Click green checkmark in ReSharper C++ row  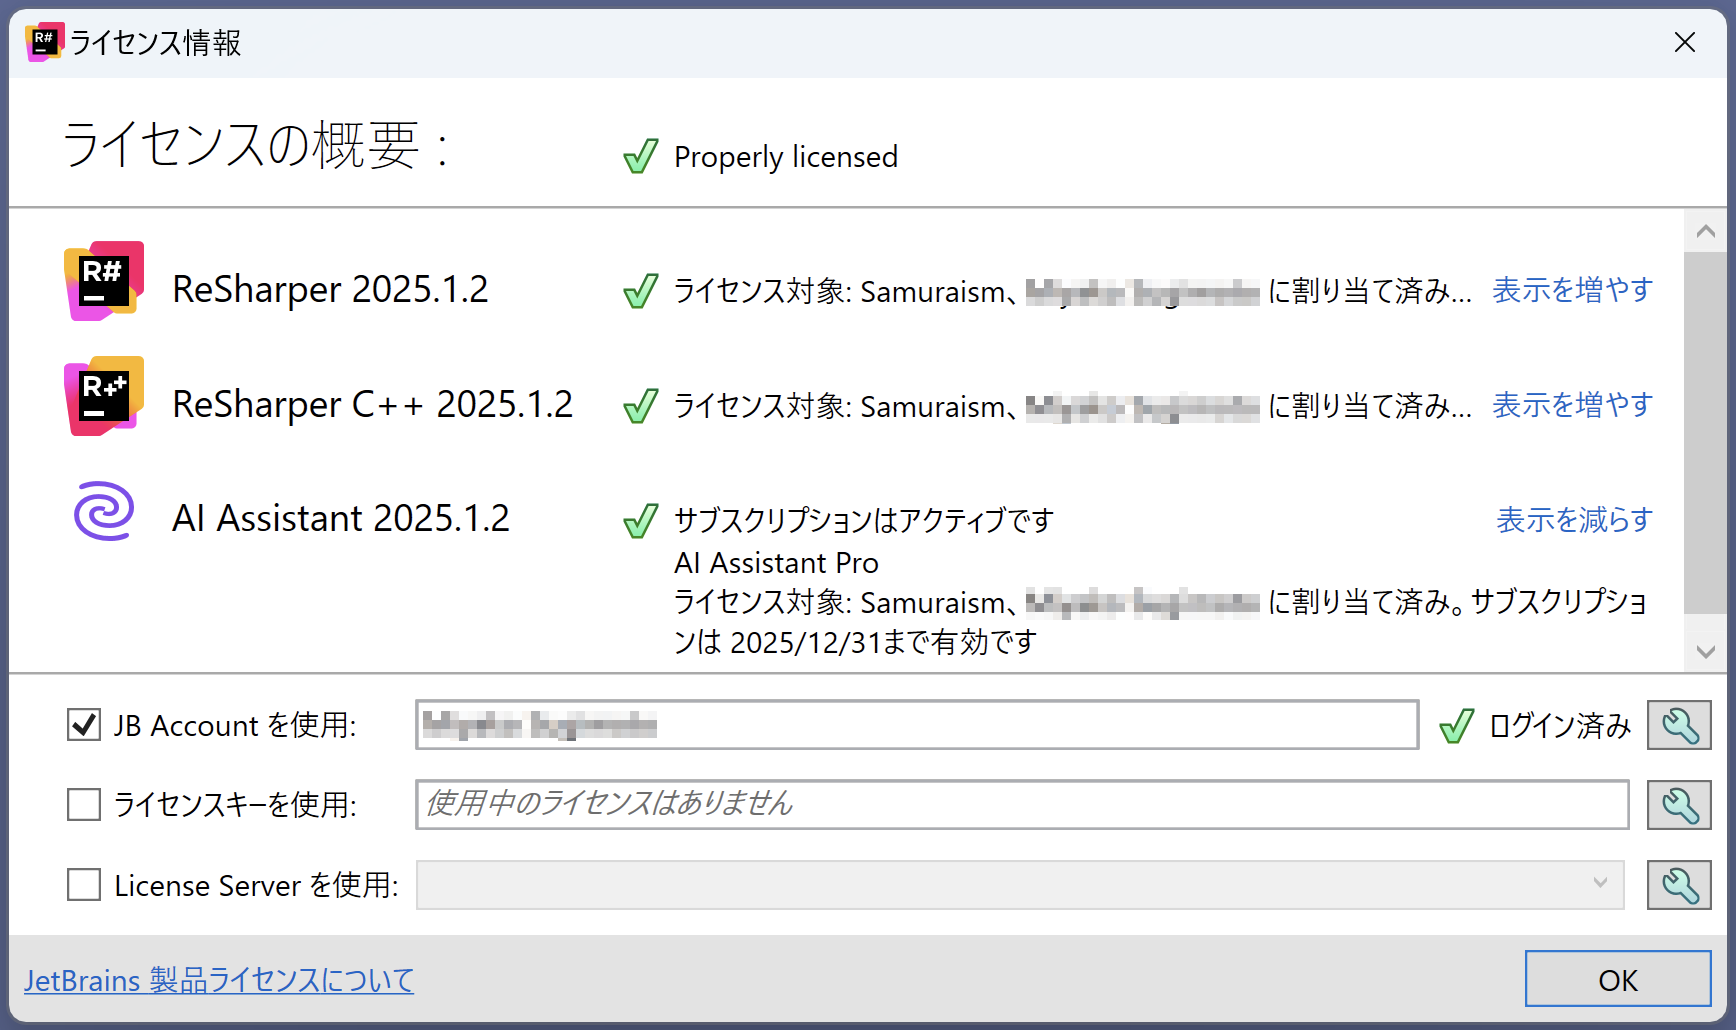point(640,406)
